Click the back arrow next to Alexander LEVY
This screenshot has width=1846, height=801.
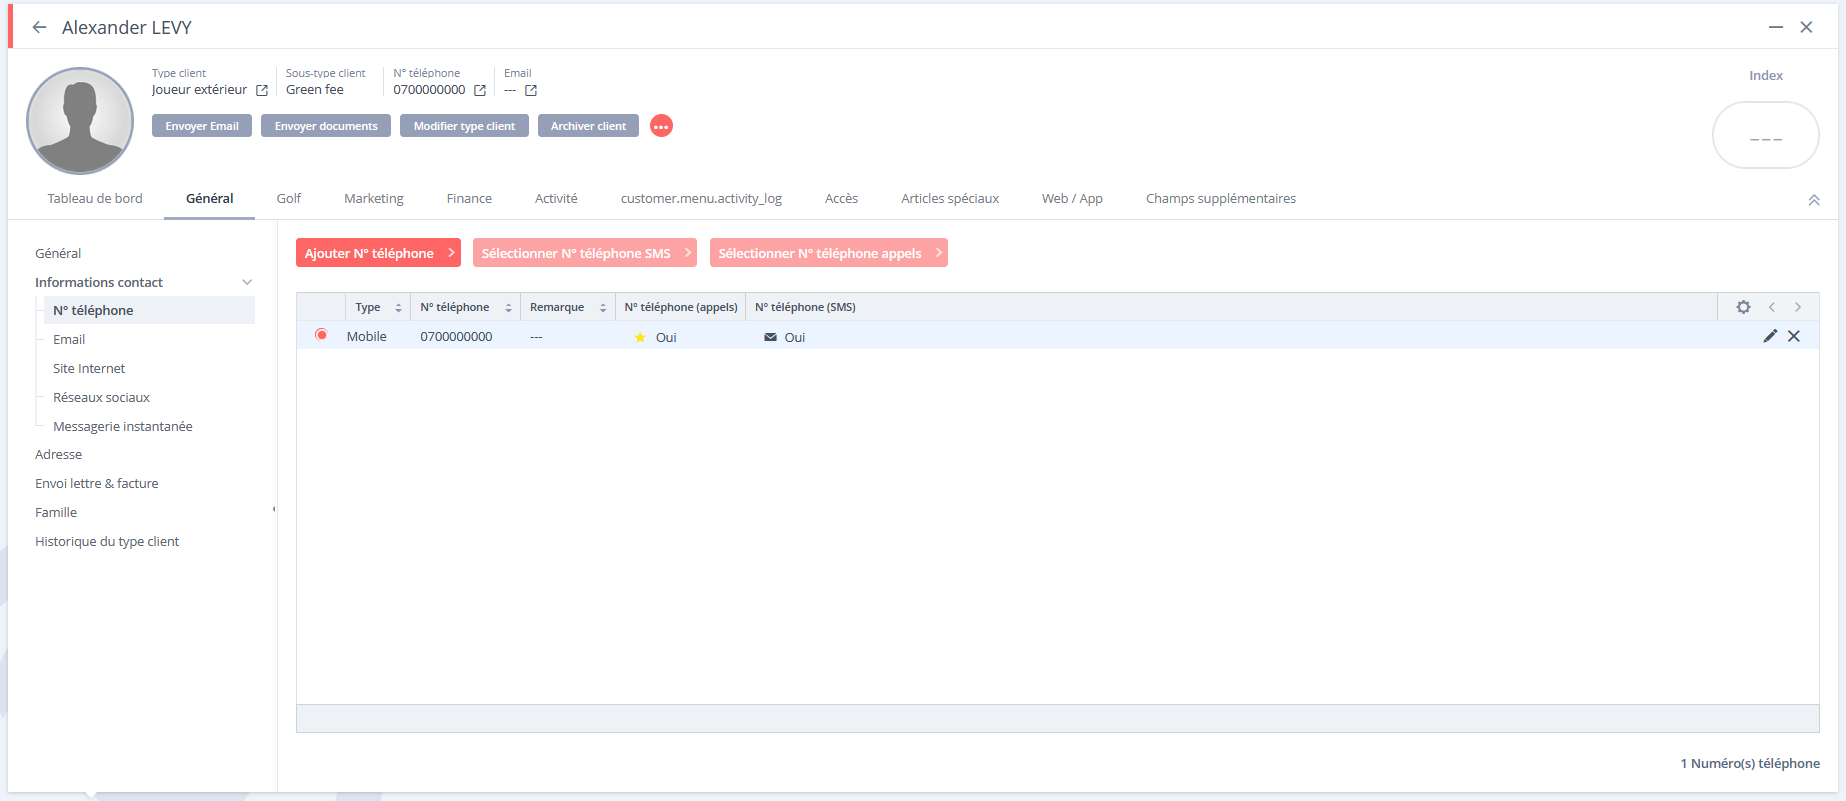[x=39, y=27]
